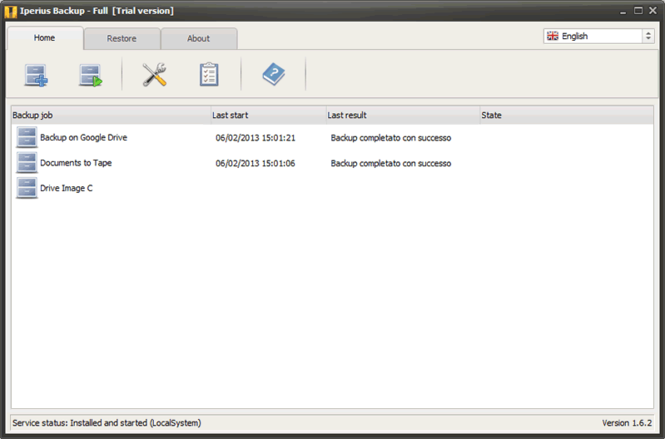Click last start '06/02/2013 15:01:06'
This screenshot has width=665, height=439.
[255, 163]
